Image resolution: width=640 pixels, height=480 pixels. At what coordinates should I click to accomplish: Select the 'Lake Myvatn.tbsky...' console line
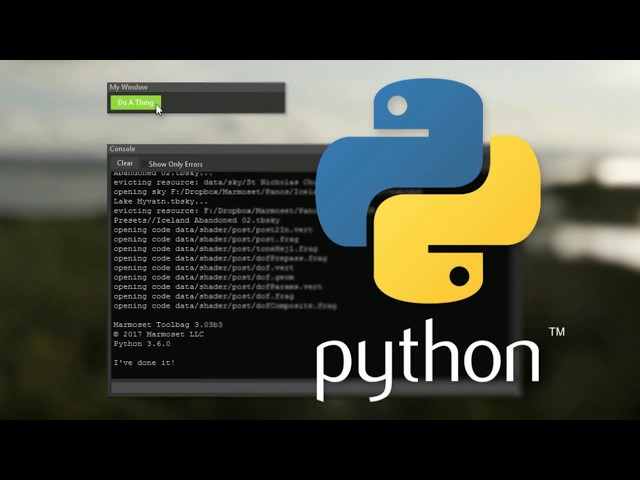pos(161,201)
